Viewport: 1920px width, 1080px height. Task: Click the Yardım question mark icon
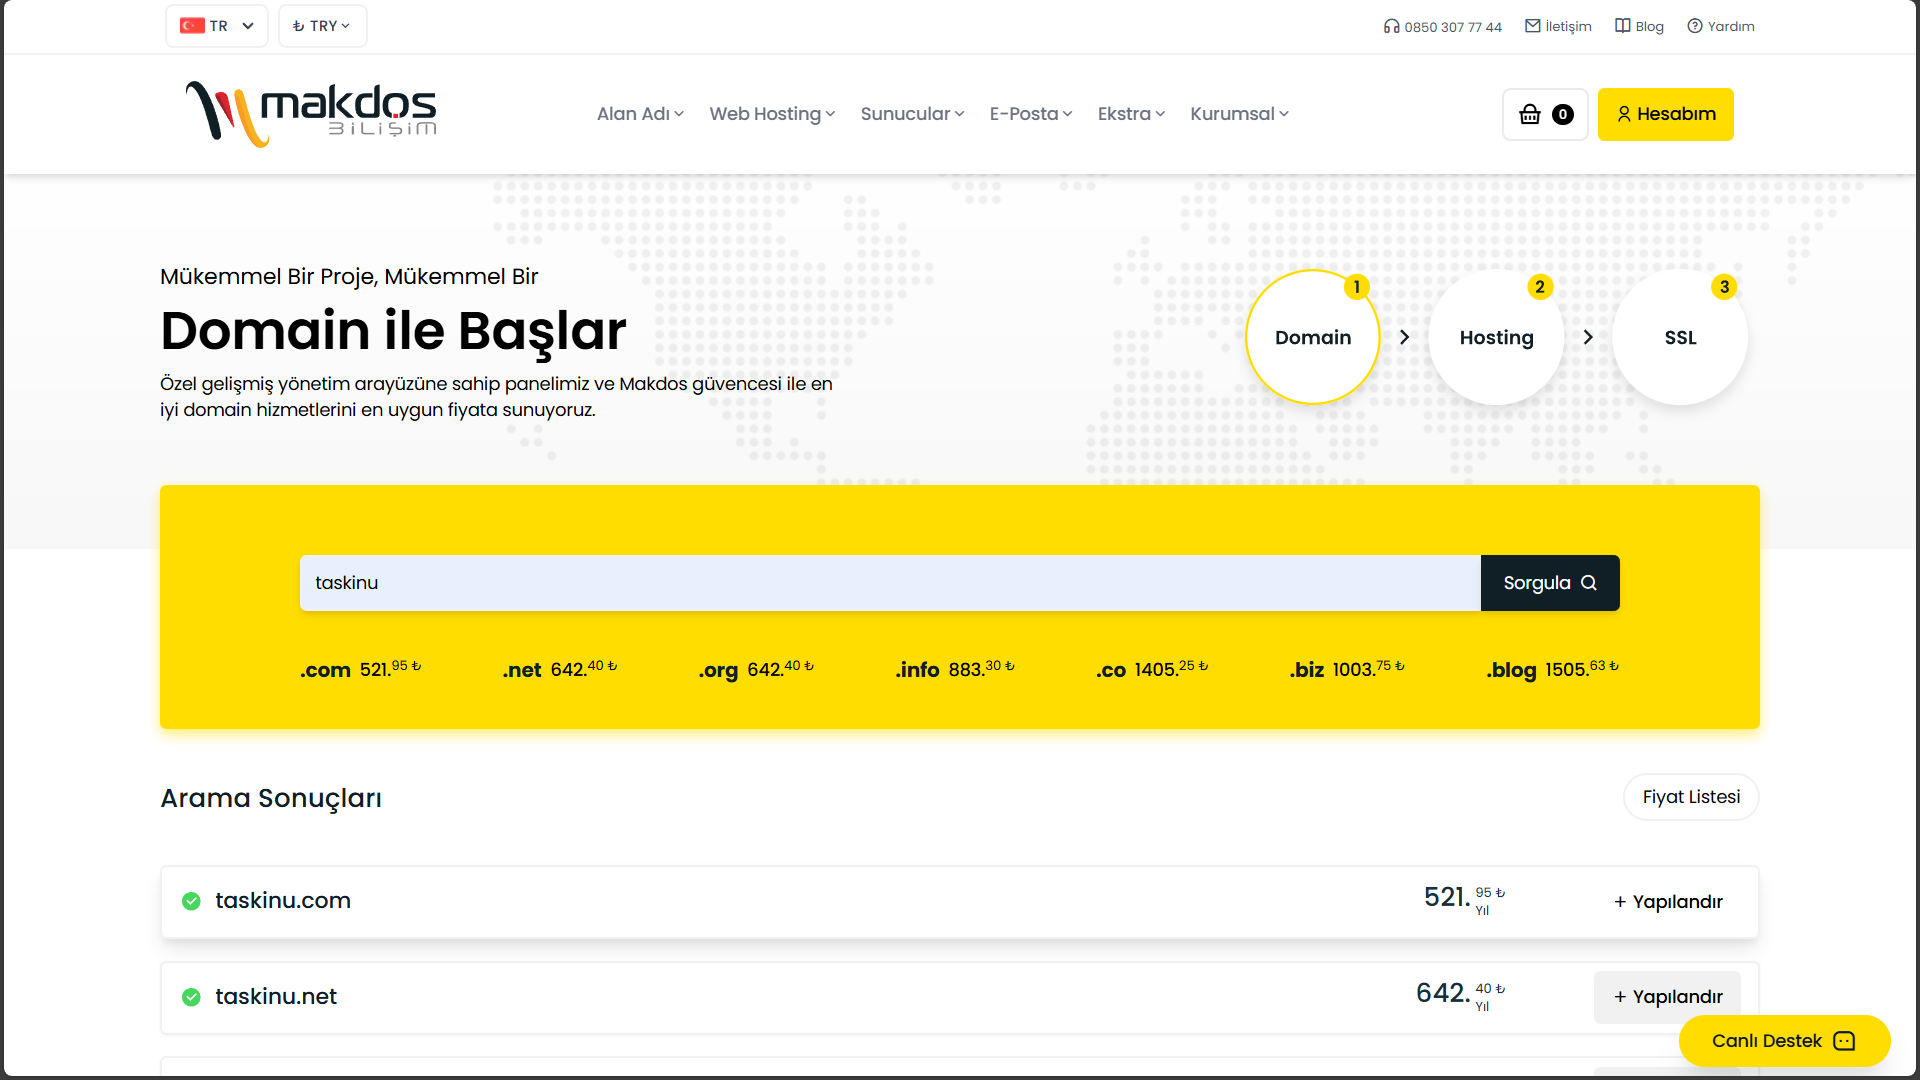pyautogui.click(x=1694, y=26)
